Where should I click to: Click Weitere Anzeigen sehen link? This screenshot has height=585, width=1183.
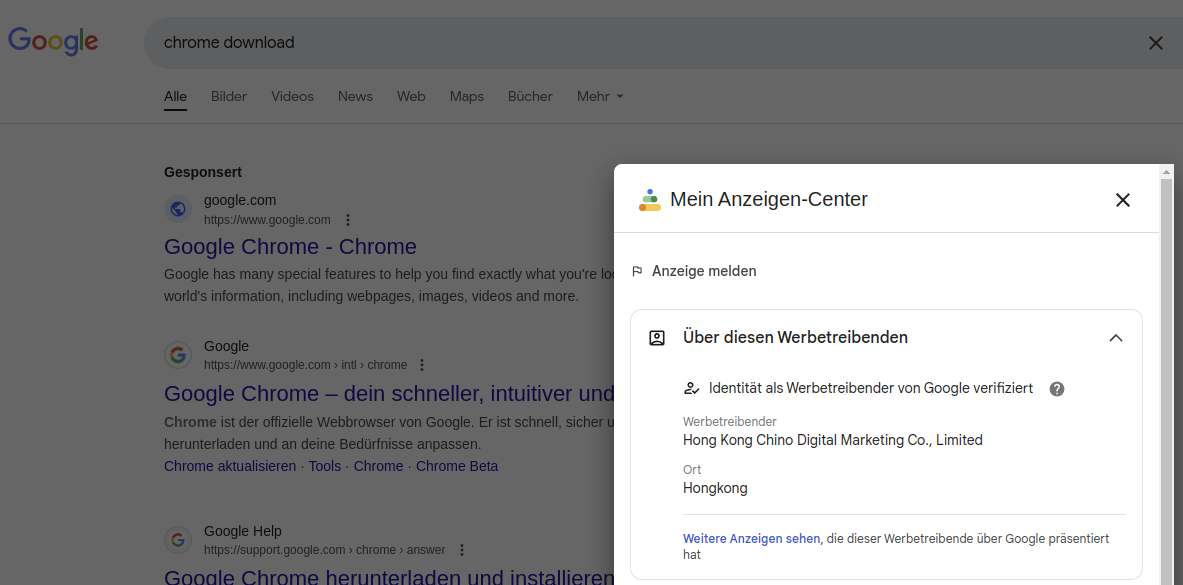[751, 539]
